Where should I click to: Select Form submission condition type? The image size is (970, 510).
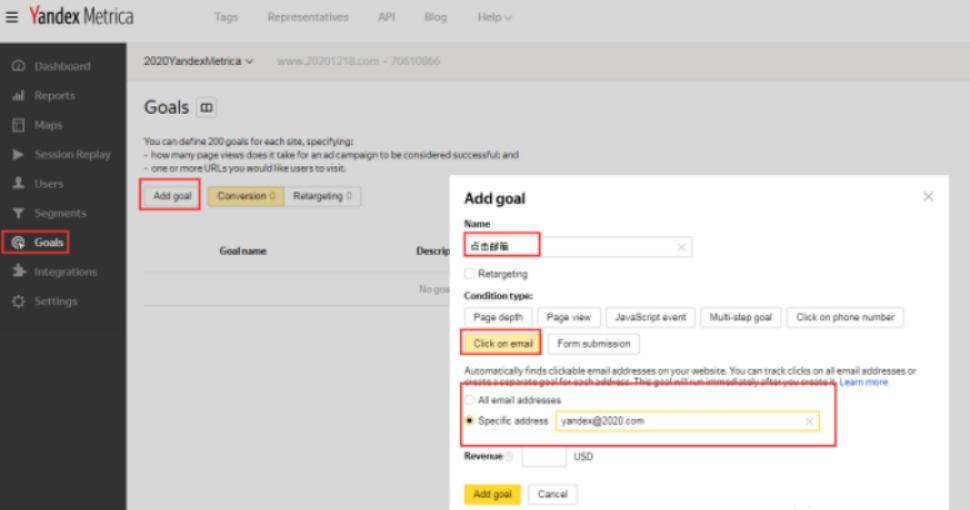593,344
